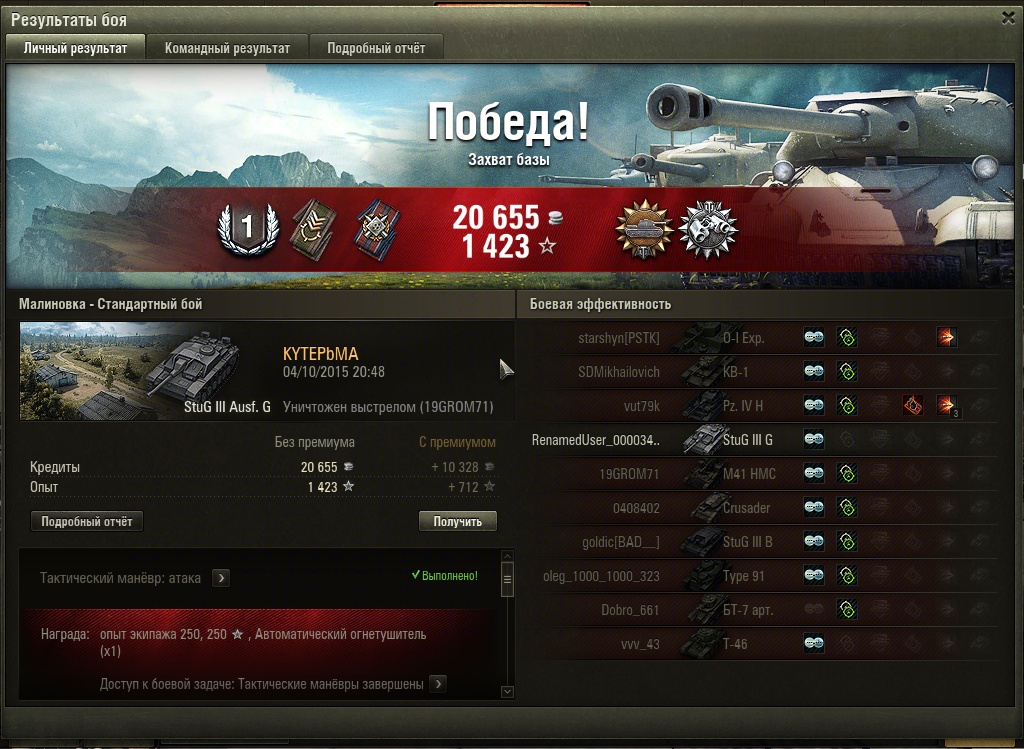This screenshot has height=749, width=1024.
Task: Click the crew experience reward booklet icon
Action: (313, 230)
